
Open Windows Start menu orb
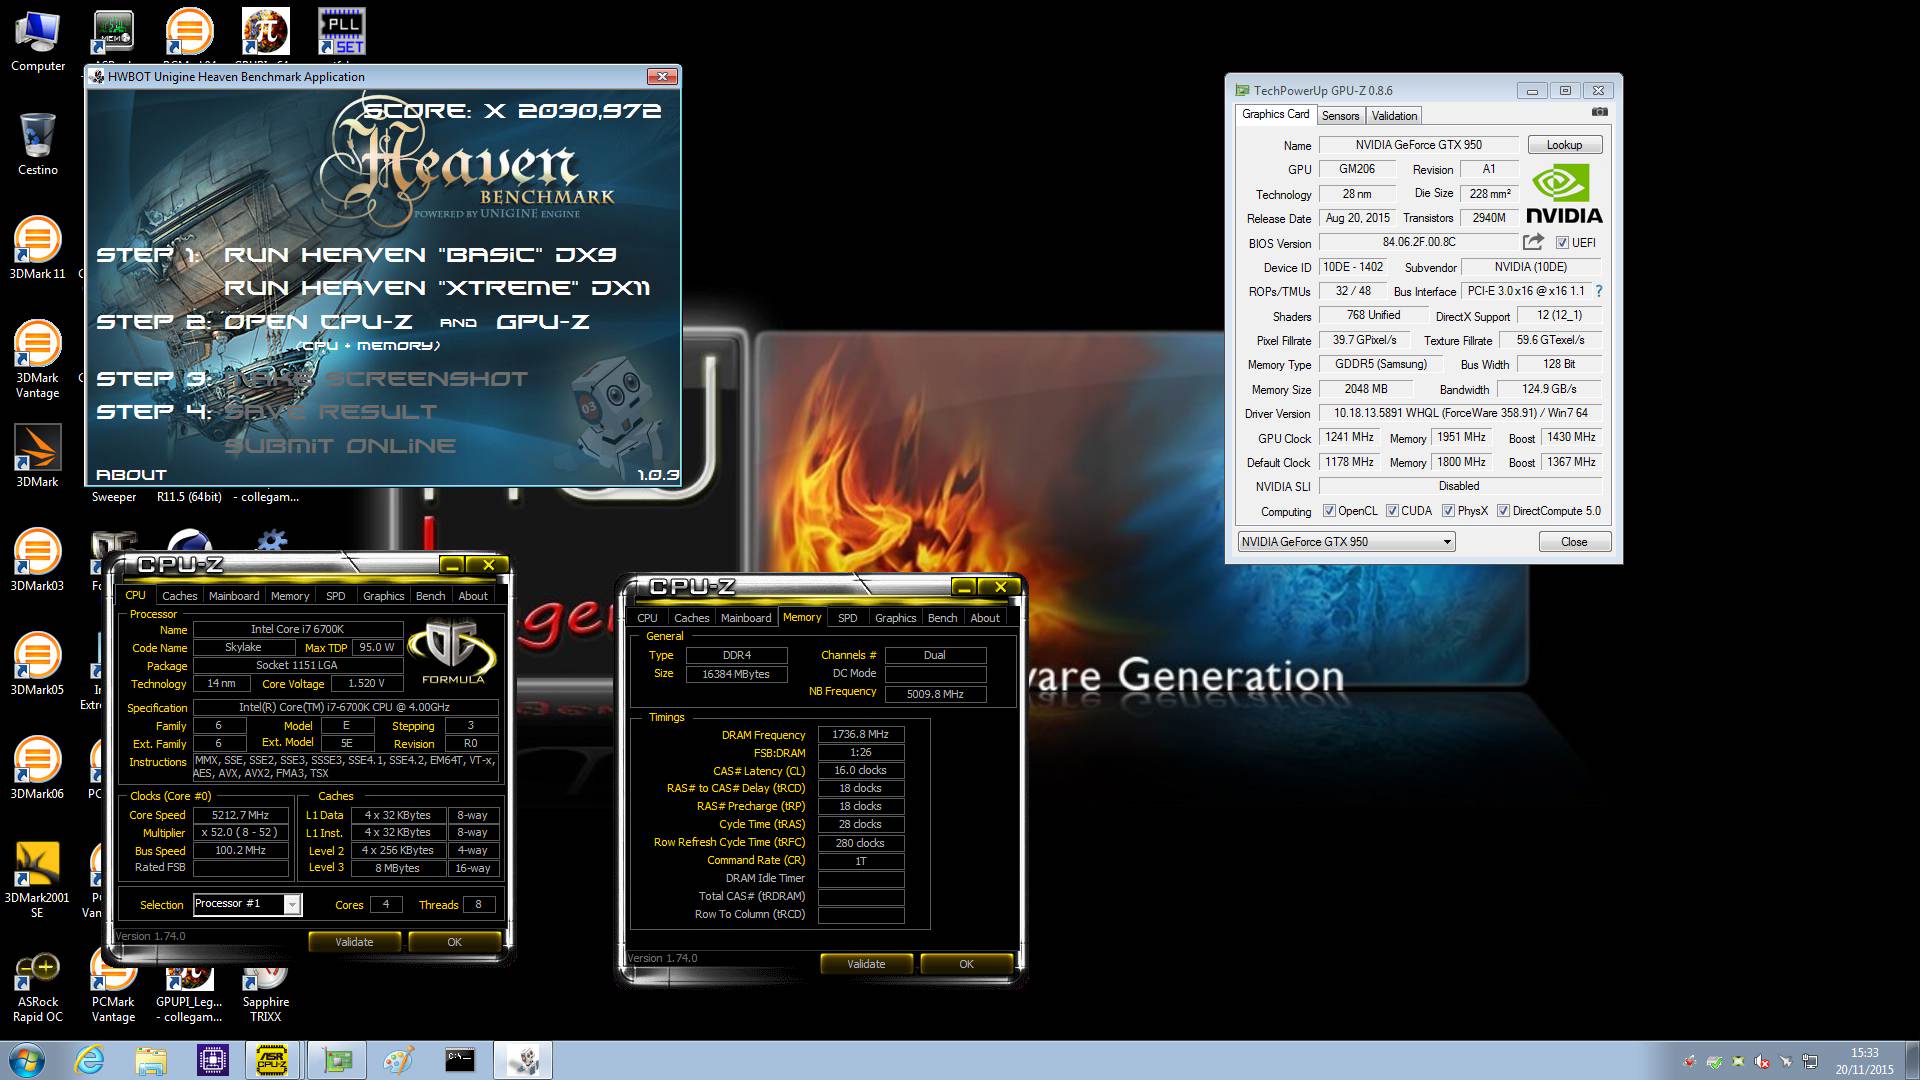pyautogui.click(x=27, y=1060)
